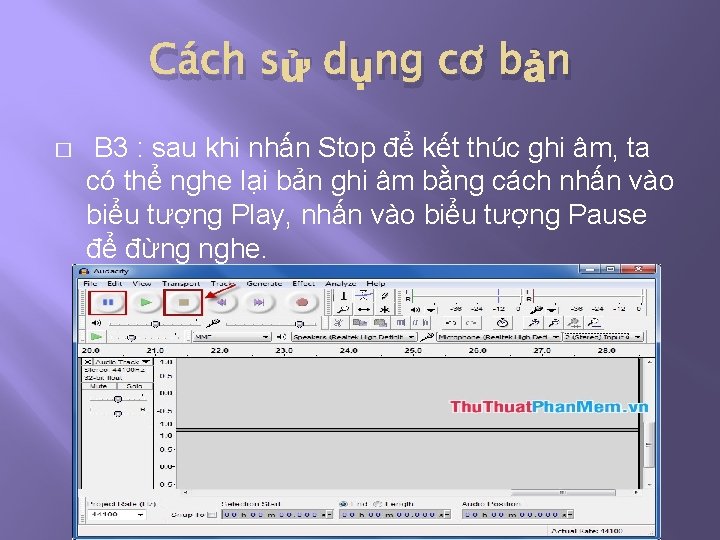The image size is (720, 540).
Task: Open the Selection Start time format dropdown
Action: click(329, 515)
